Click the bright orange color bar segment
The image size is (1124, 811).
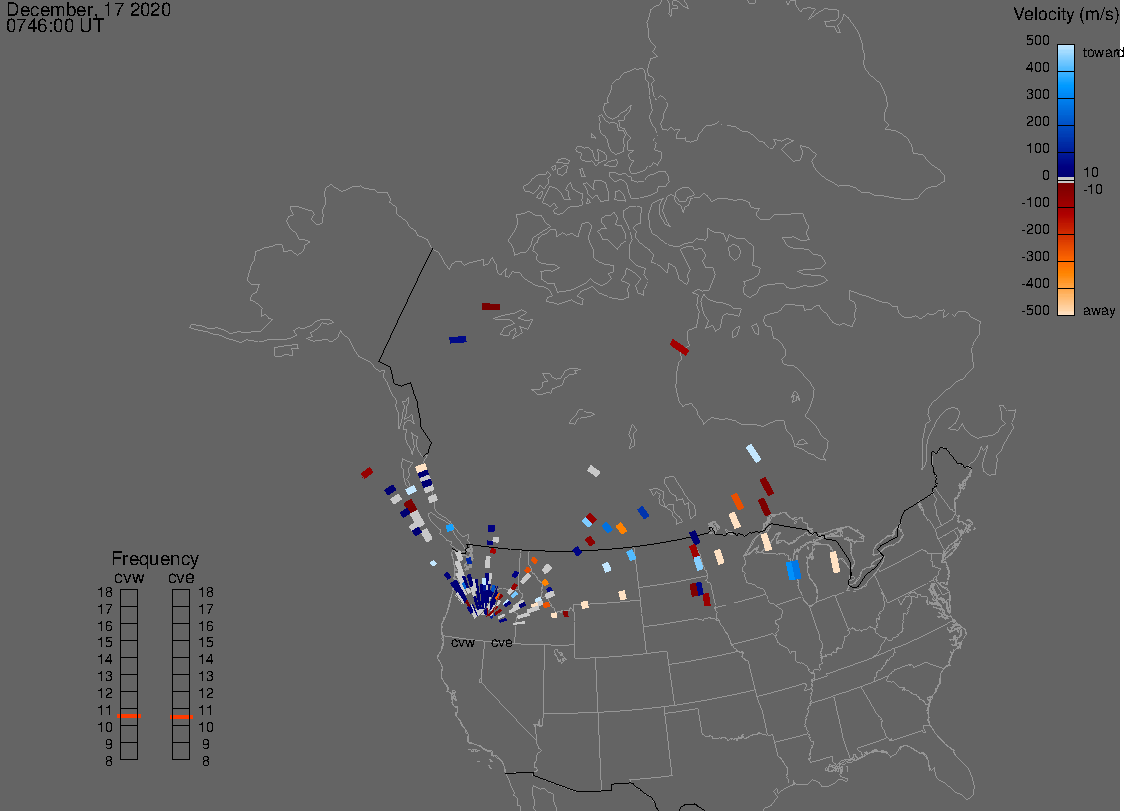(x=1066, y=275)
